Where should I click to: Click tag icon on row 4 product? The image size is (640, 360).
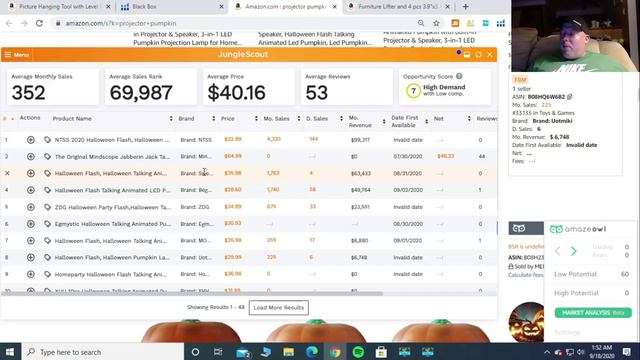coord(47,190)
